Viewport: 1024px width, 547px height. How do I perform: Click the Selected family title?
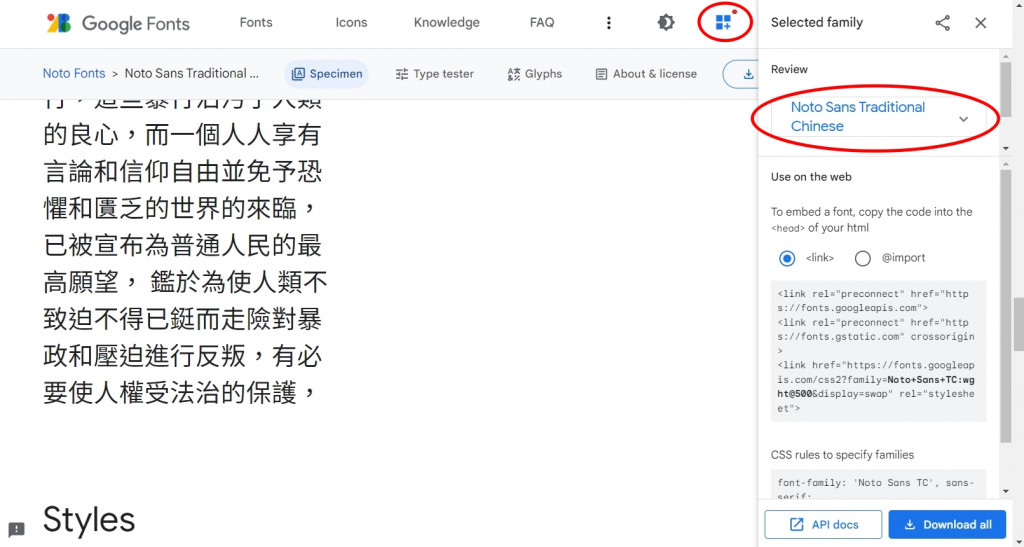(x=816, y=23)
